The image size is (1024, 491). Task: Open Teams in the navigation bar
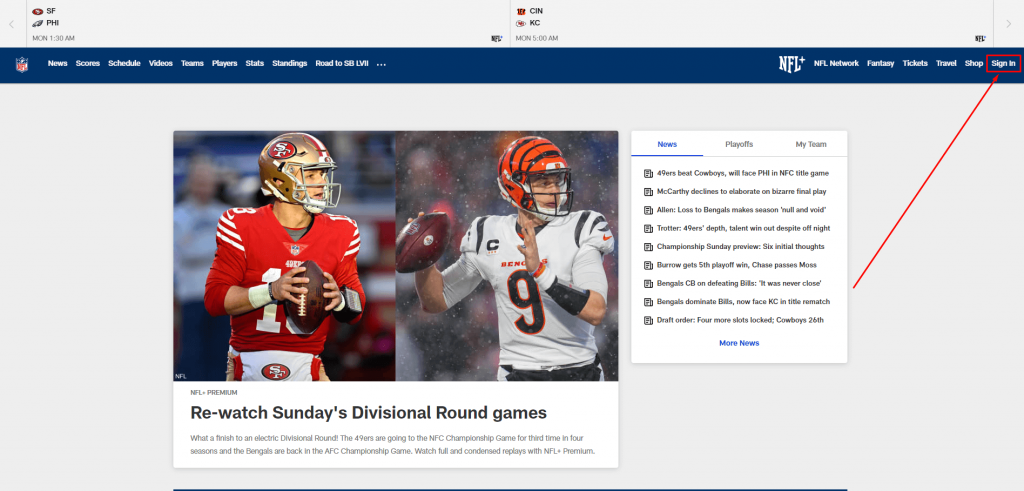[192, 63]
